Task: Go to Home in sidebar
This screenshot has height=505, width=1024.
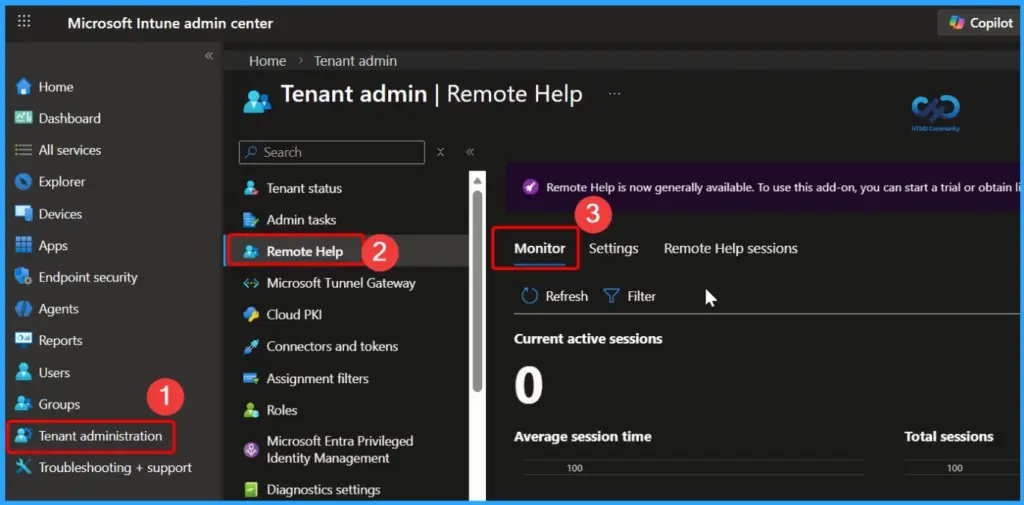Action: pyautogui.click(x=56, y=87)
